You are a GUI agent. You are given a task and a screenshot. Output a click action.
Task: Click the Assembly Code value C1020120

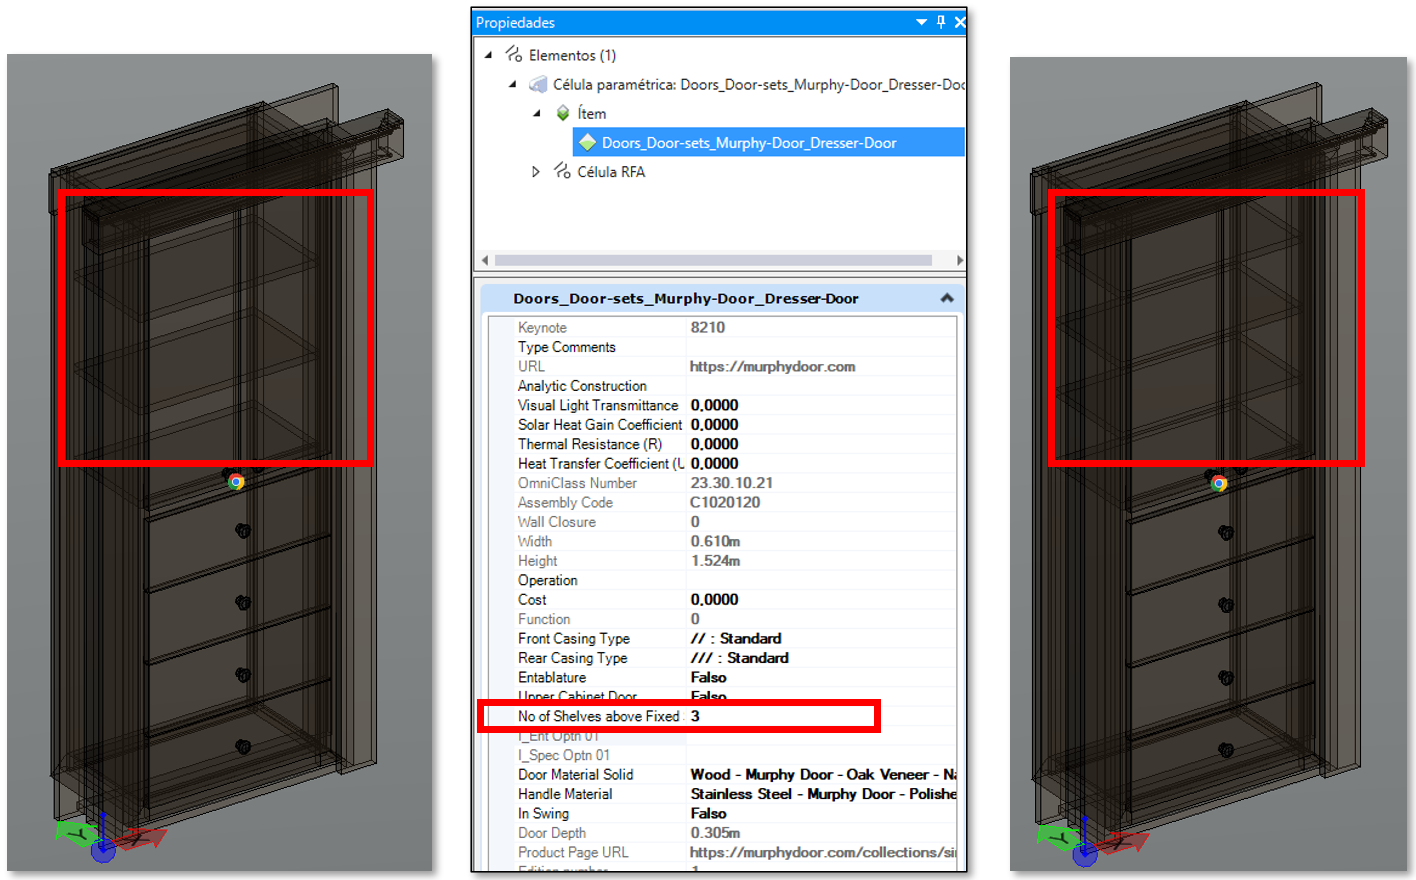pyautogui.click(x=725, y=503)
